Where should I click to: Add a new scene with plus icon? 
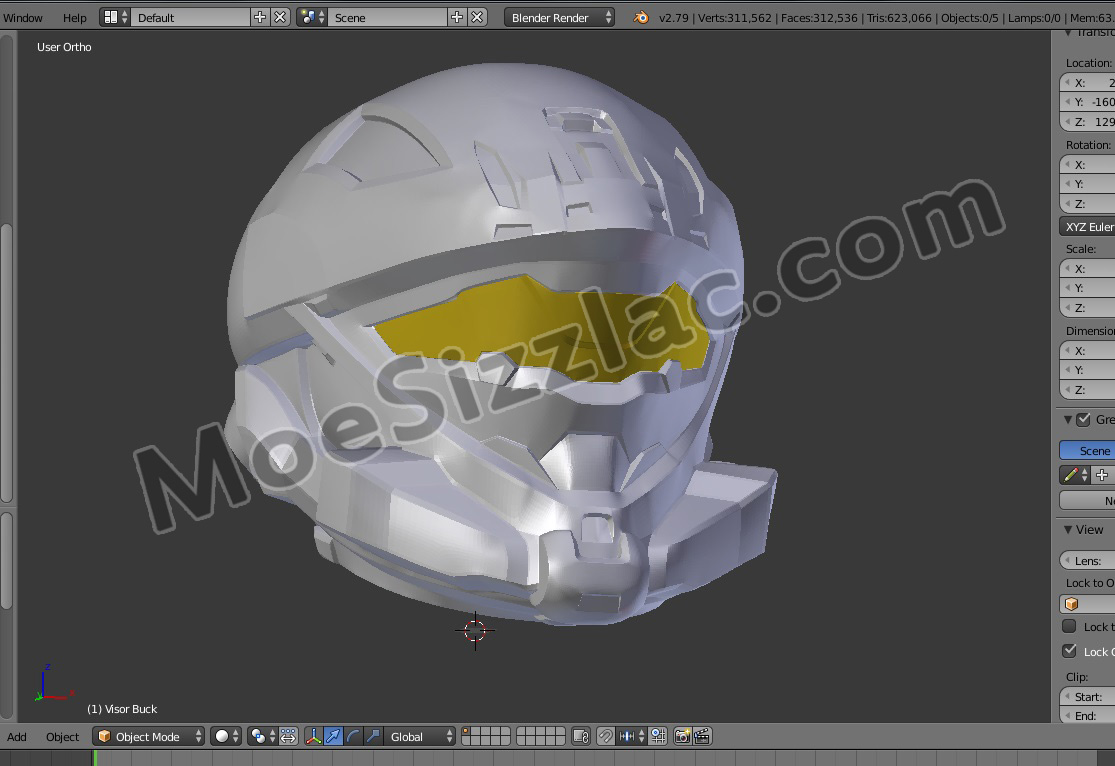(x=457, y=18)
